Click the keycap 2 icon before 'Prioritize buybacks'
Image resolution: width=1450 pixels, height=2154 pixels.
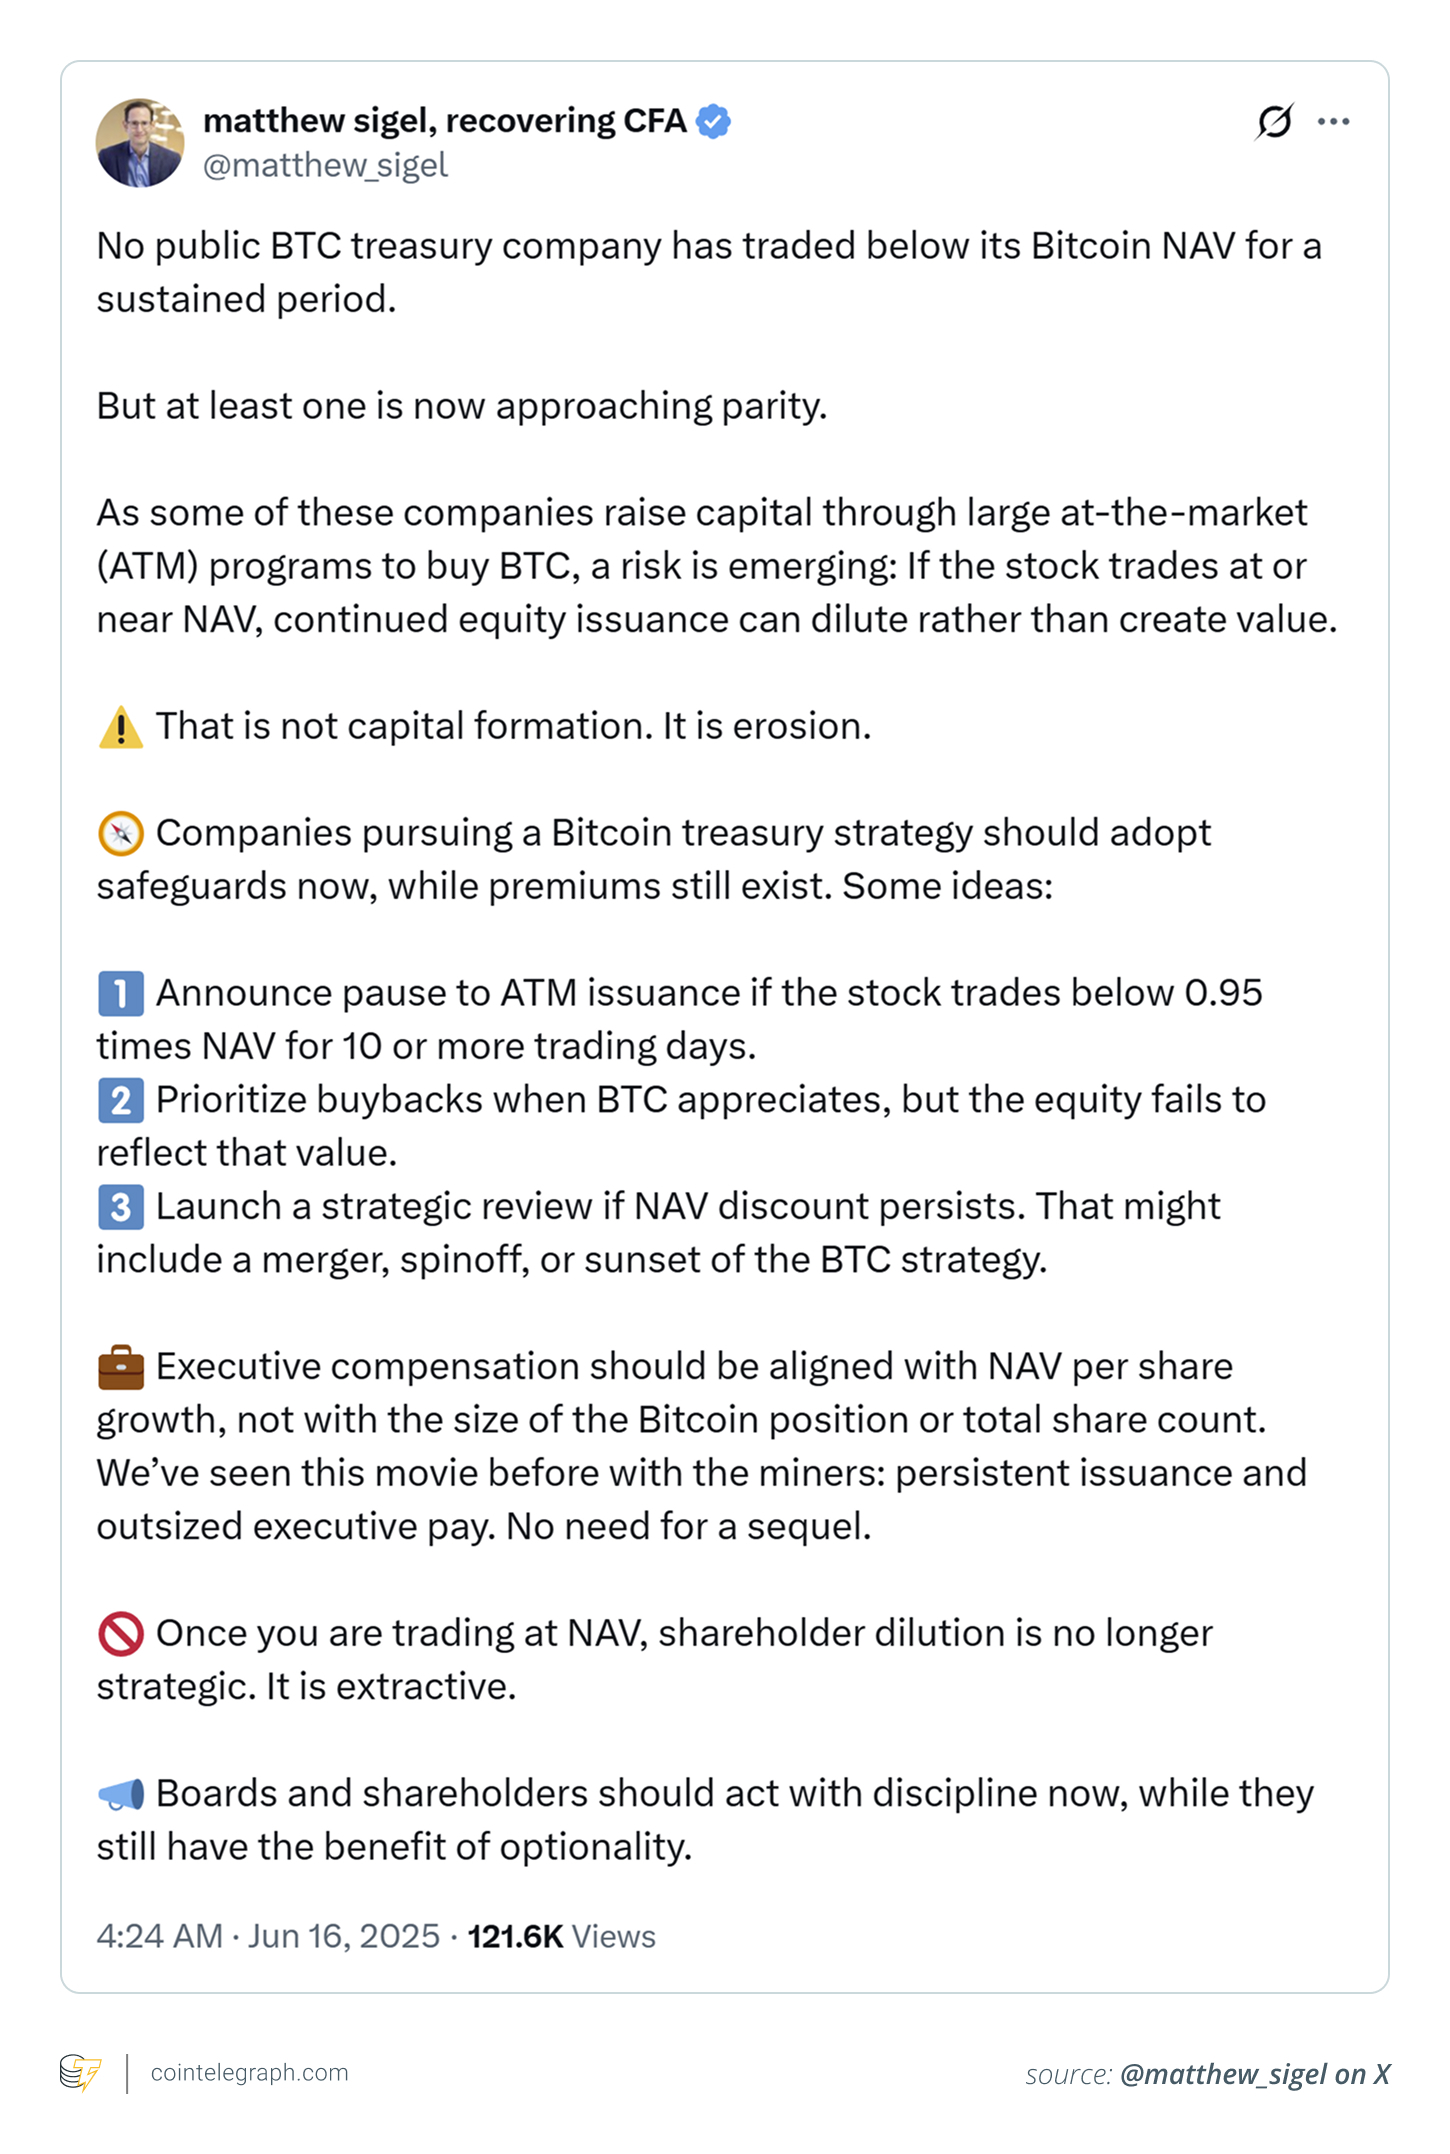coord(119,1099)
